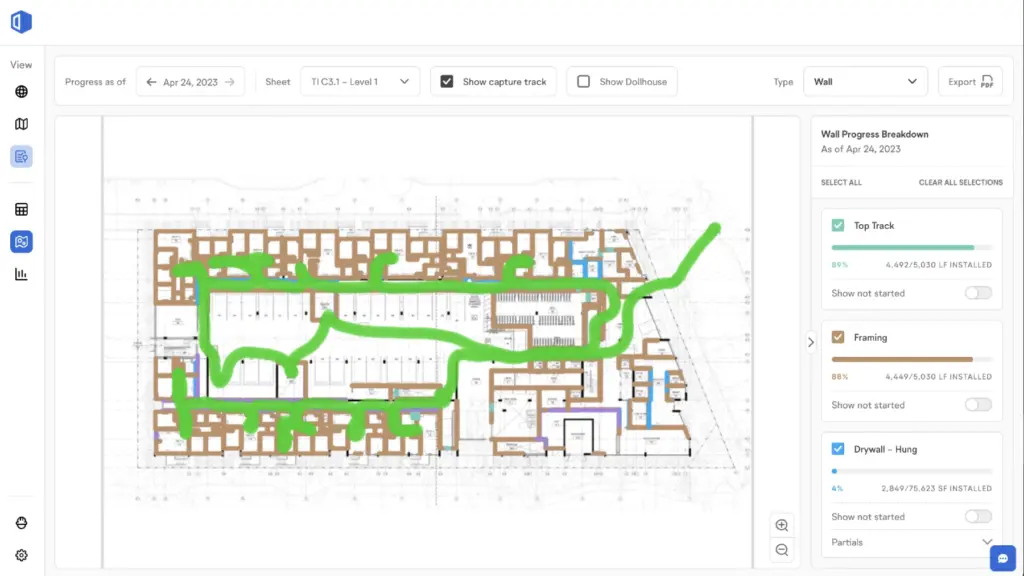Open the settings gear icon
Image resolution: width=1024 pixels, height=576 pixels.
[21, 555]
